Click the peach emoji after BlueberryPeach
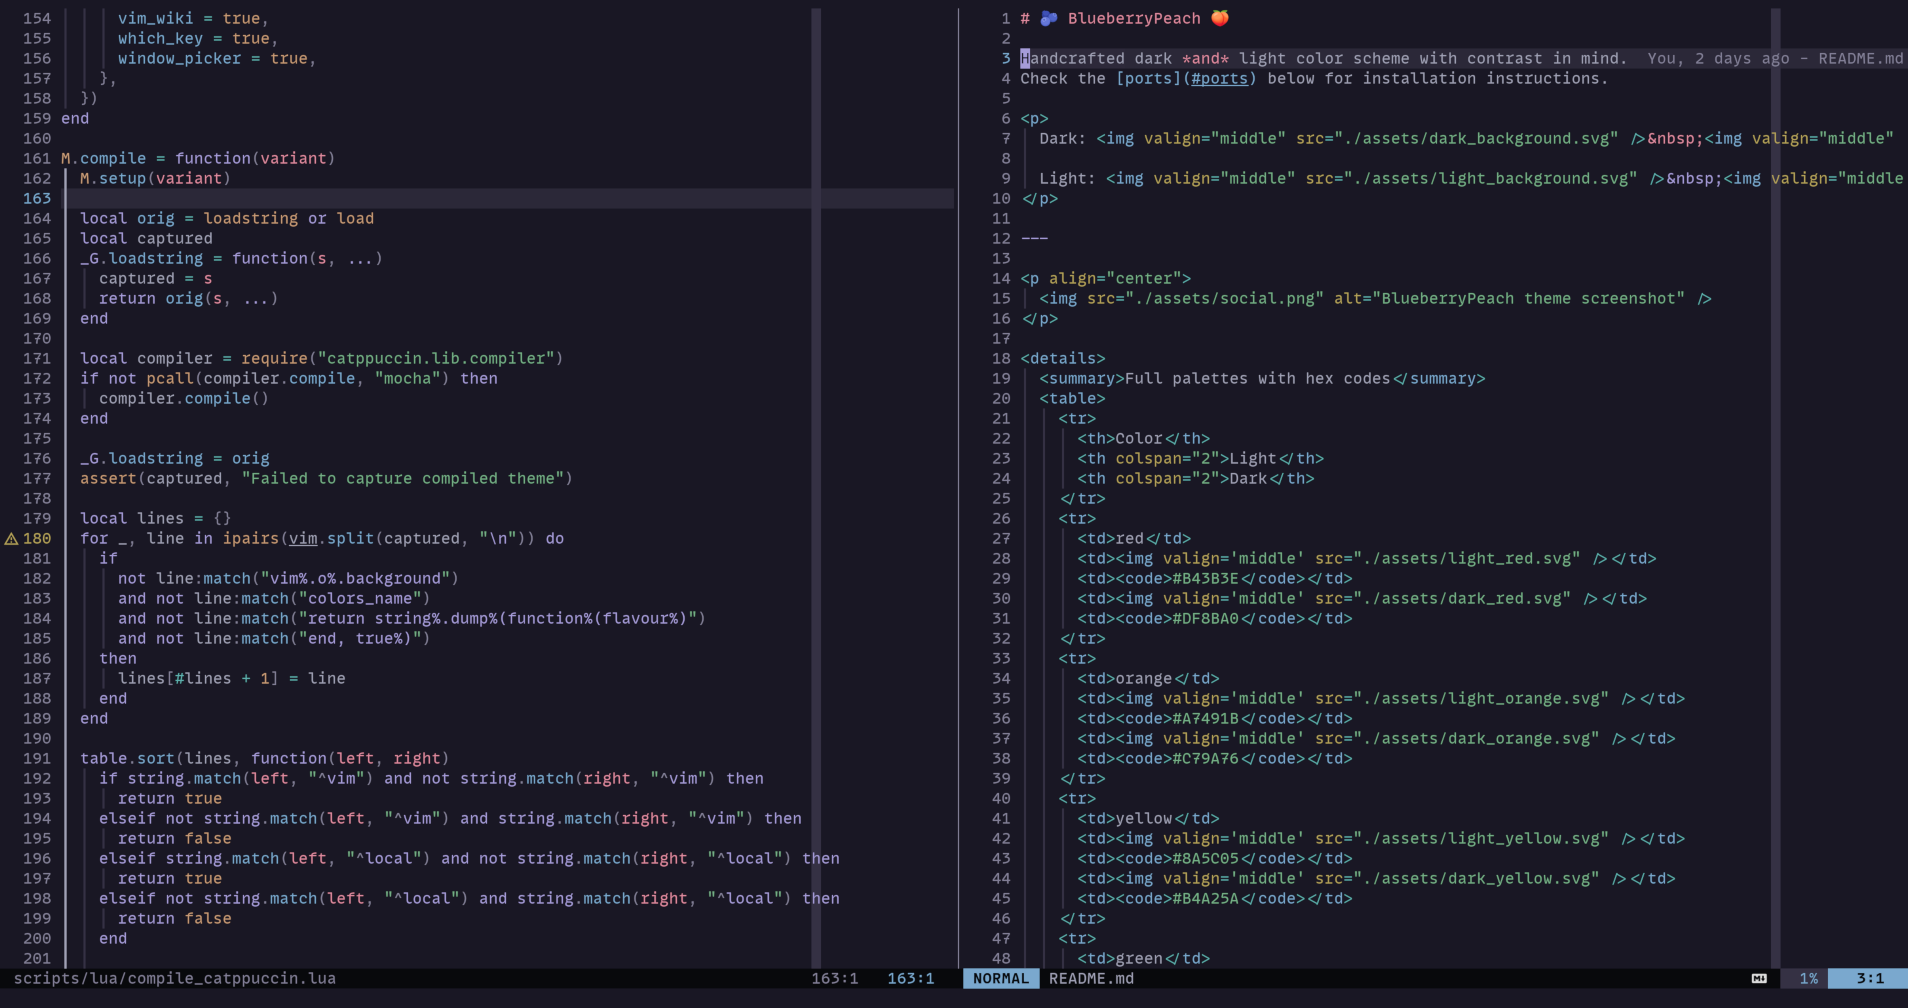 1220,18
